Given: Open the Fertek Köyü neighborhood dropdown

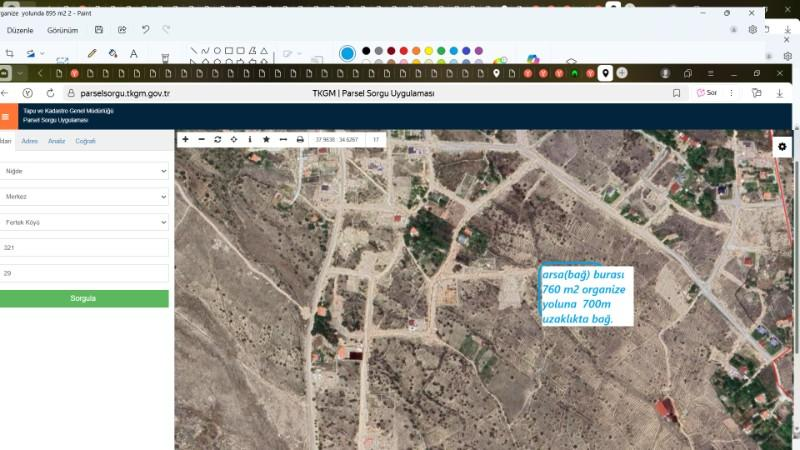Looking at the screenshot, I should [x=84, y=222].
